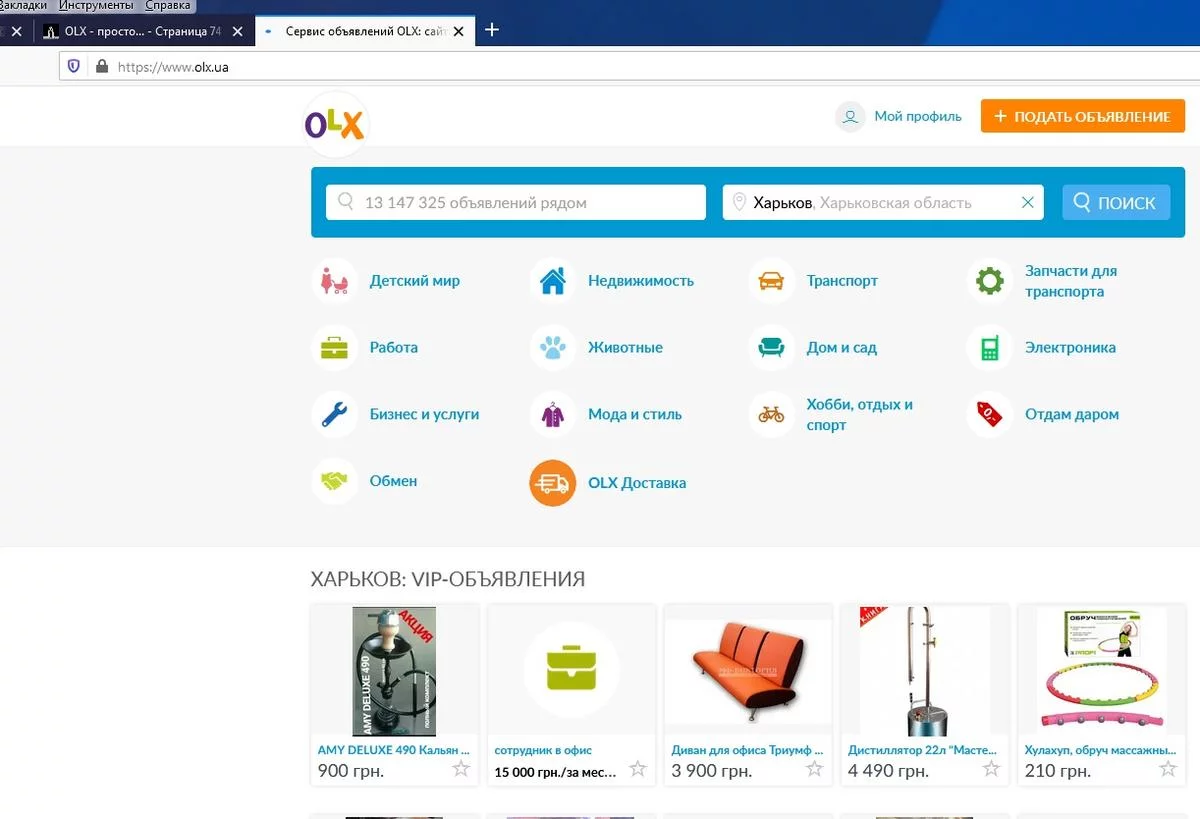Image resolution: width=1200 pixels, height=819 pixels.
Task: Open the Недвижимость category link
Action: coord(641,281)
